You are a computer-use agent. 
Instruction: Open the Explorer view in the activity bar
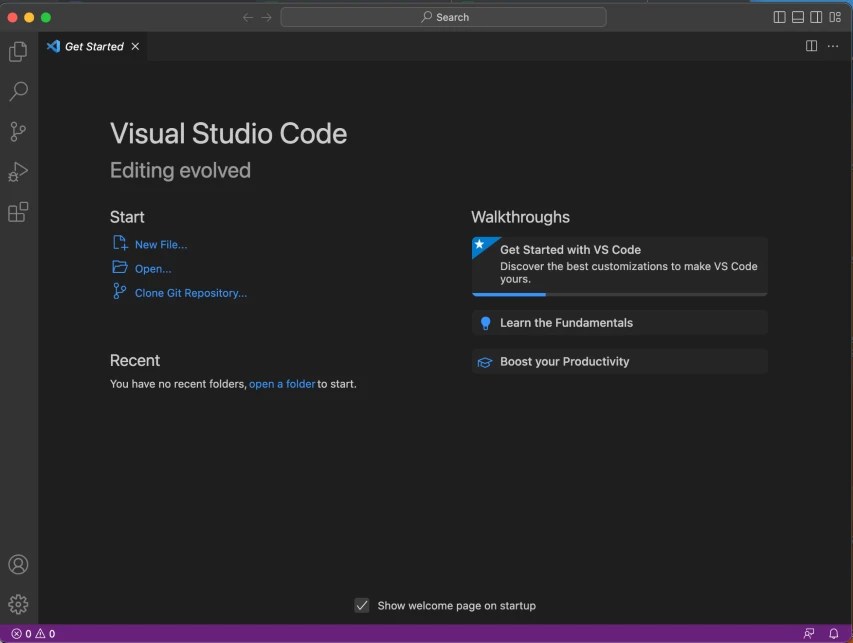point(18,51)
